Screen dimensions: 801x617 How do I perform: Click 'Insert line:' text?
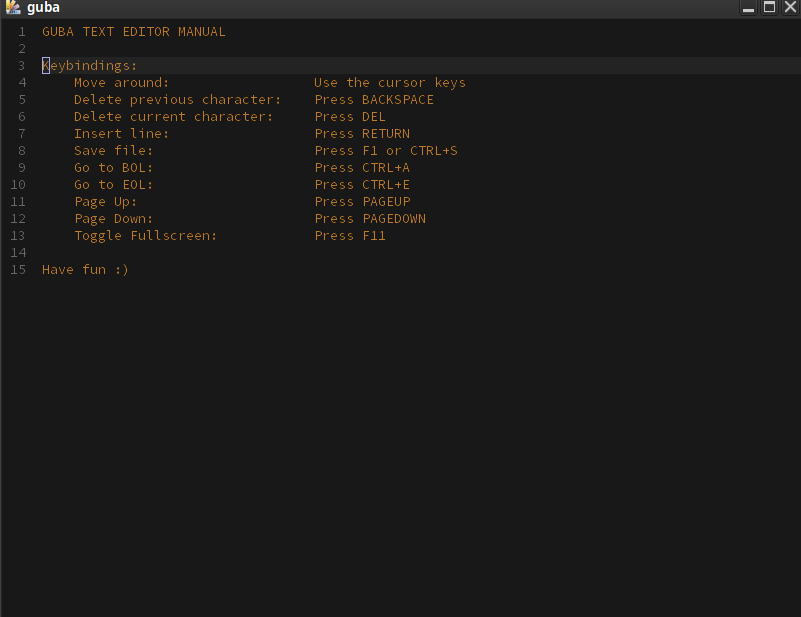(122, 134)
